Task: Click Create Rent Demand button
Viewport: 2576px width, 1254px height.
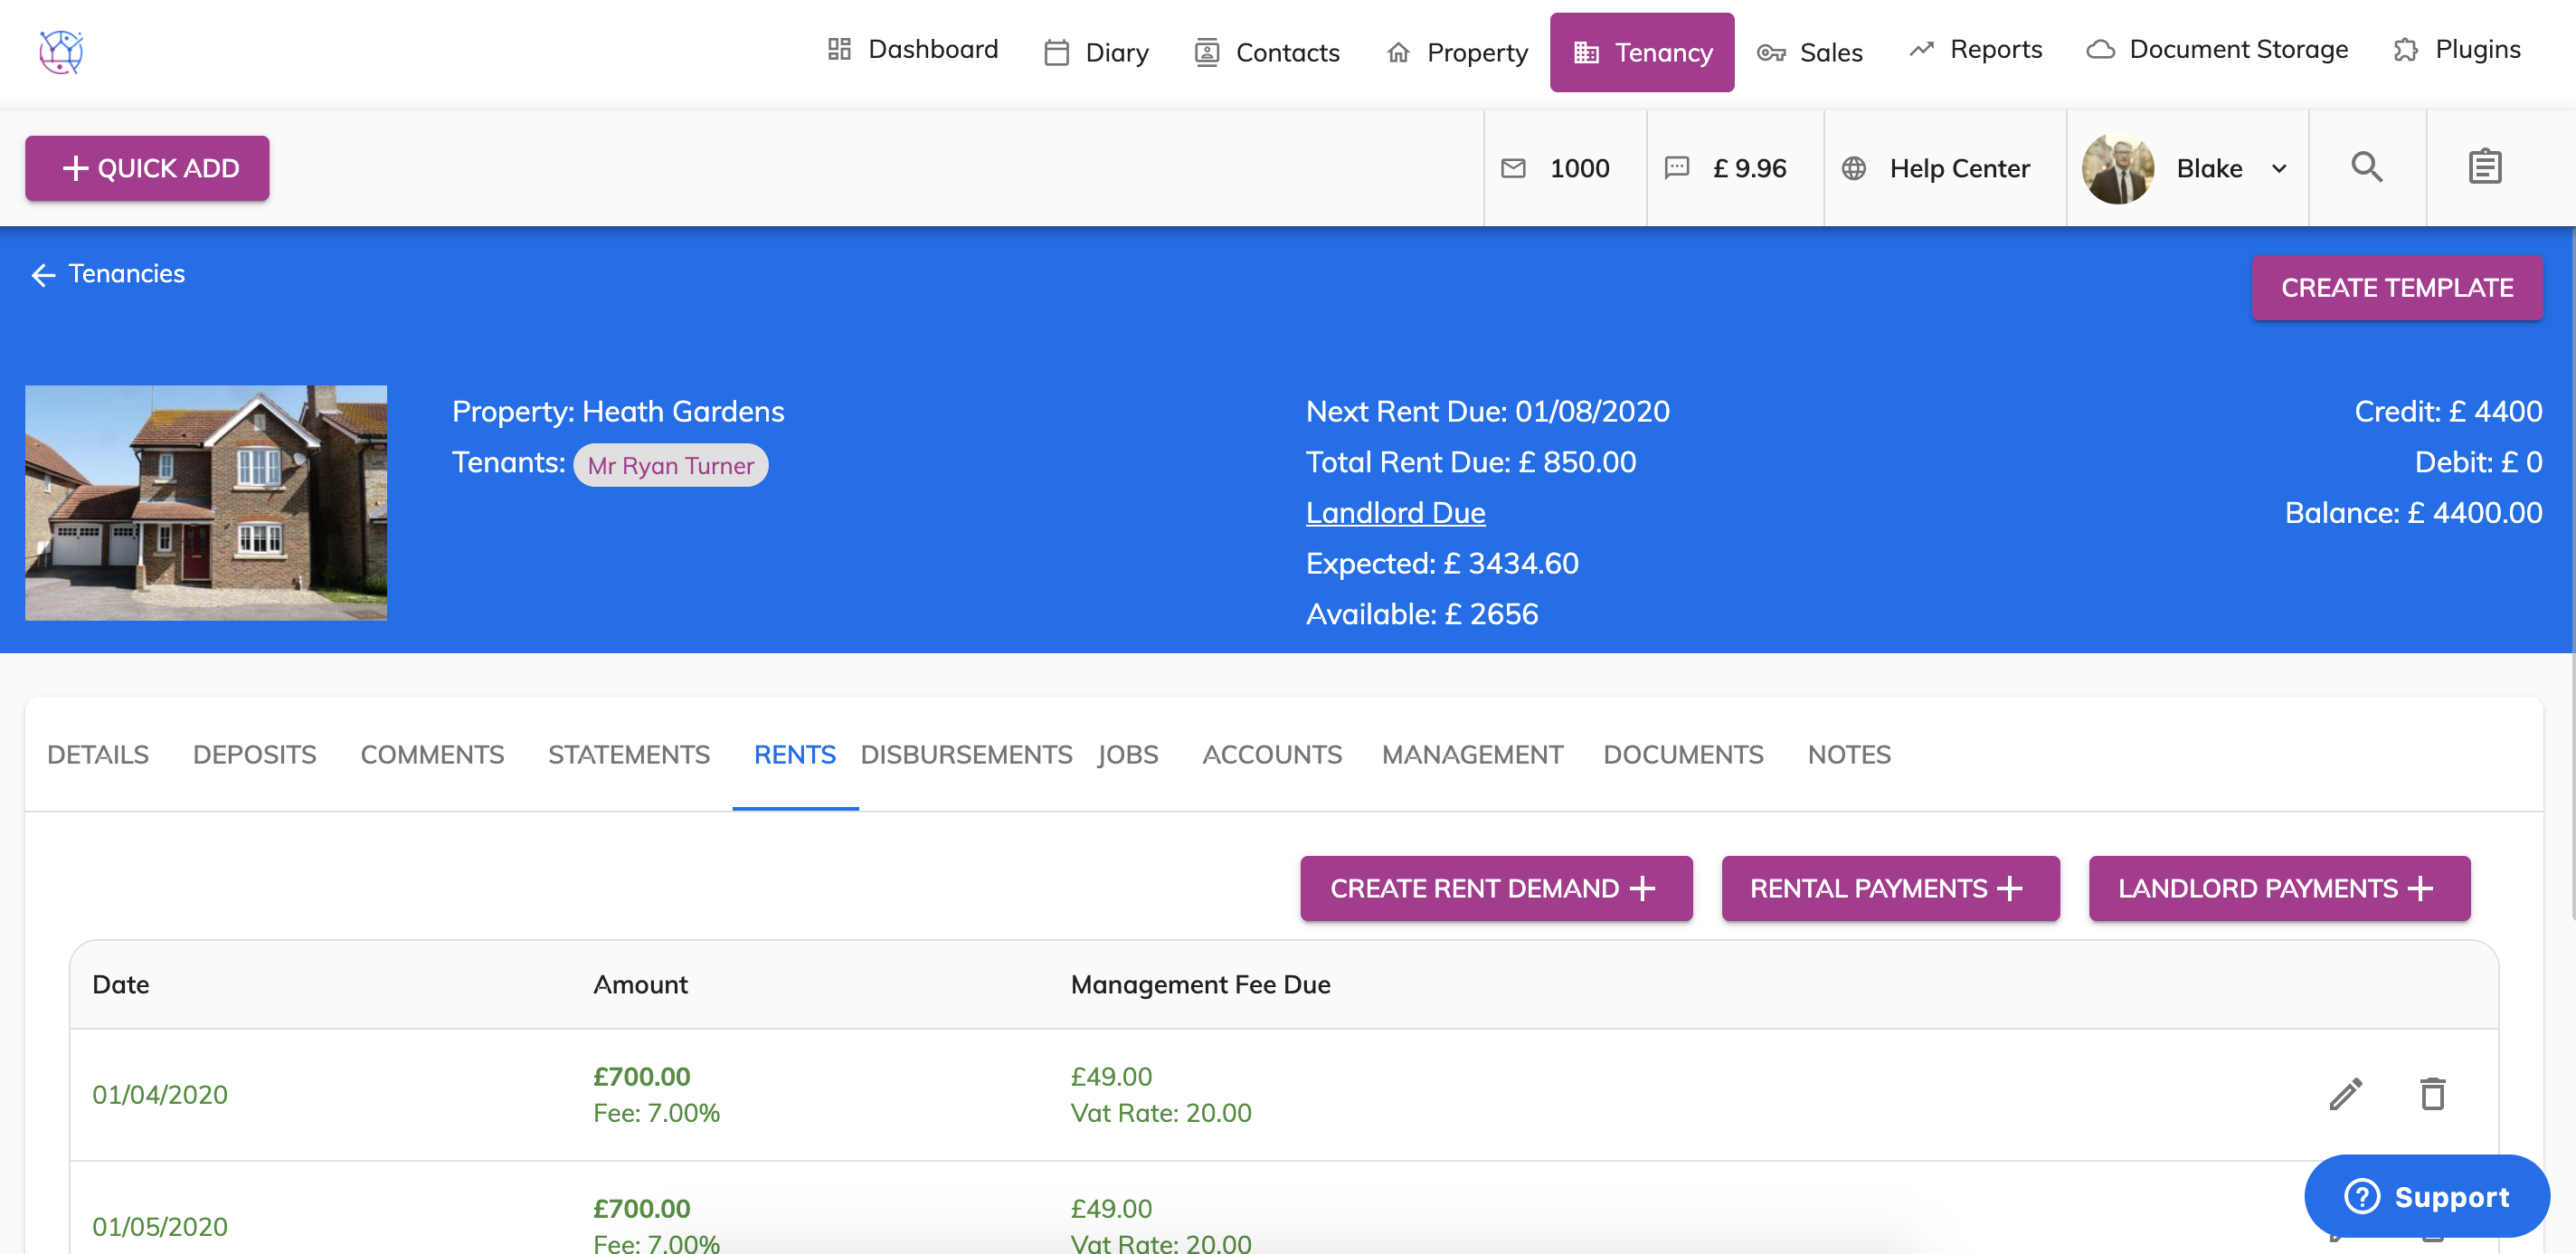Action: (1495, 888)
